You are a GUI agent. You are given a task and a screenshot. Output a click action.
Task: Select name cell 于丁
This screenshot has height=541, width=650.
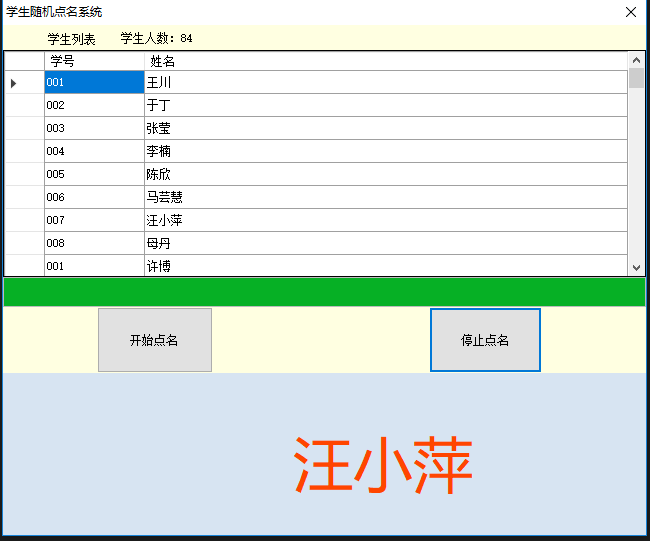point(386,105)
